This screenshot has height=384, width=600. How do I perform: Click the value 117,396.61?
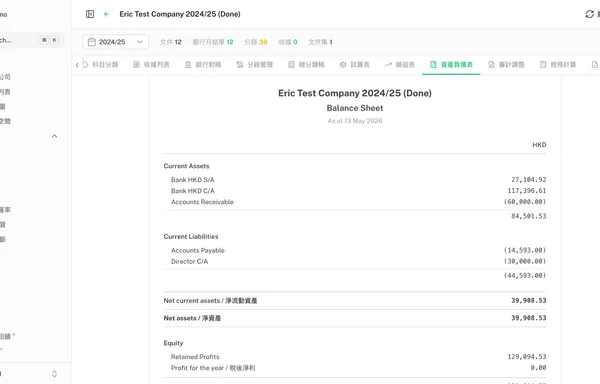tap(527, 191)
